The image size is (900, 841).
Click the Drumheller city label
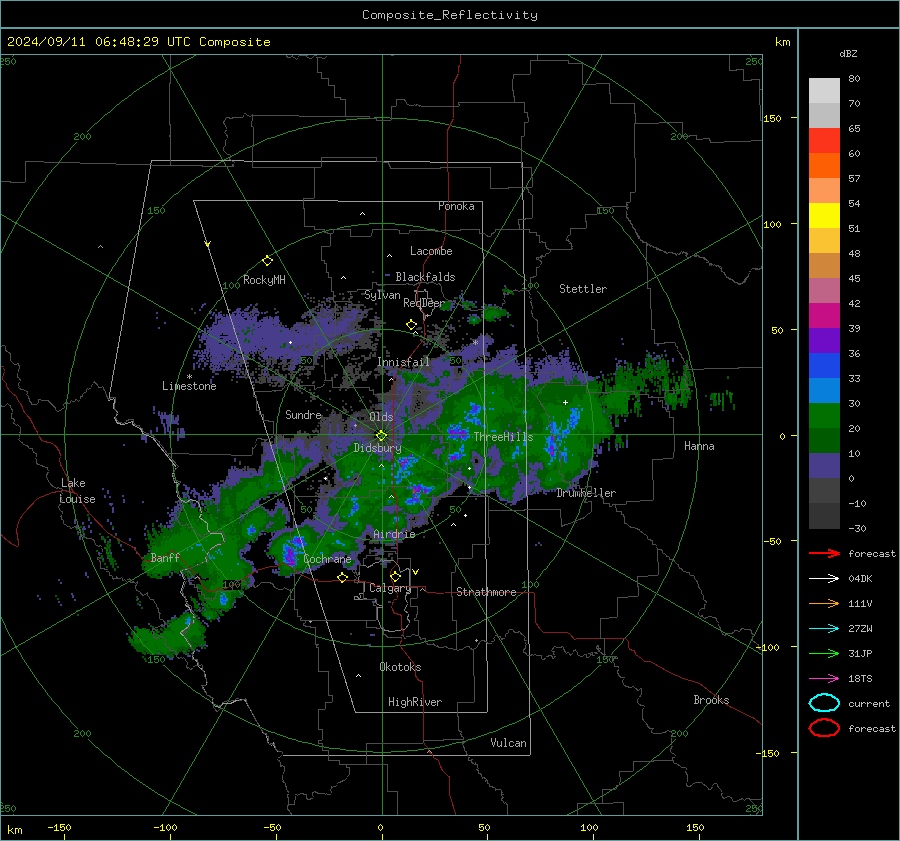pos(586,493)
